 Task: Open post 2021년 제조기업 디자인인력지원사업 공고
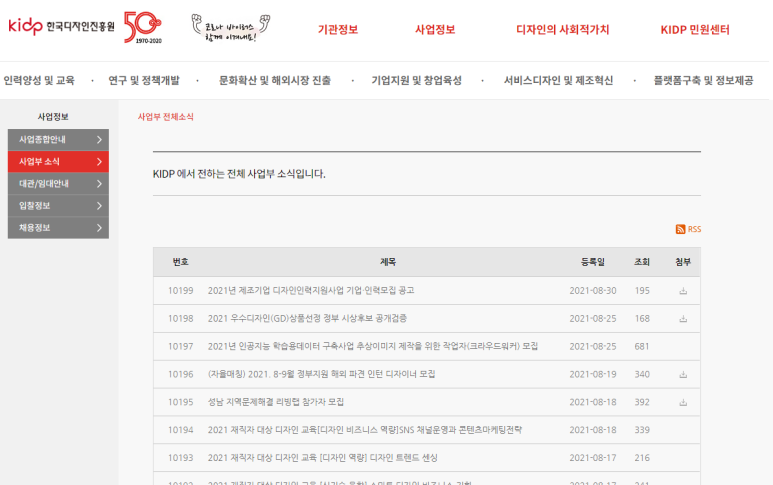(x=311, y=291)
